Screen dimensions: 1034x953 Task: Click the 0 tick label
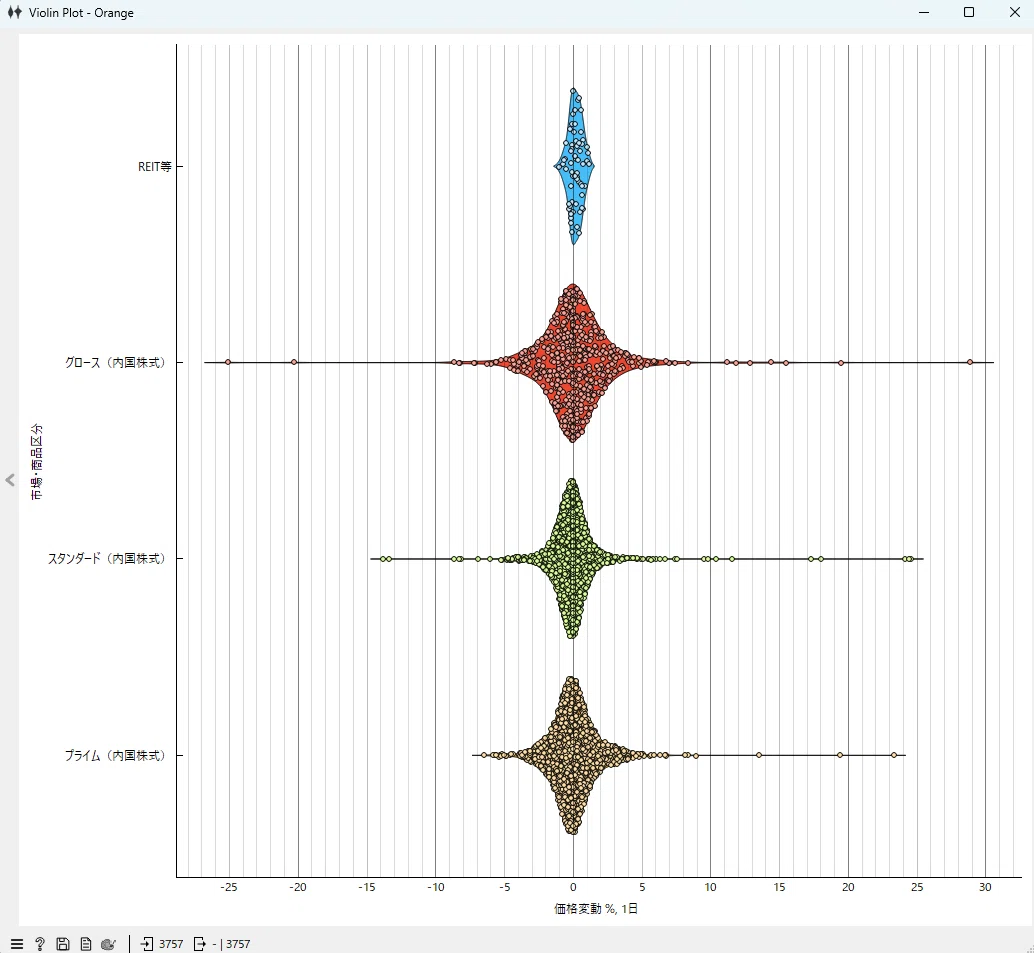click(x=573, y=887)
